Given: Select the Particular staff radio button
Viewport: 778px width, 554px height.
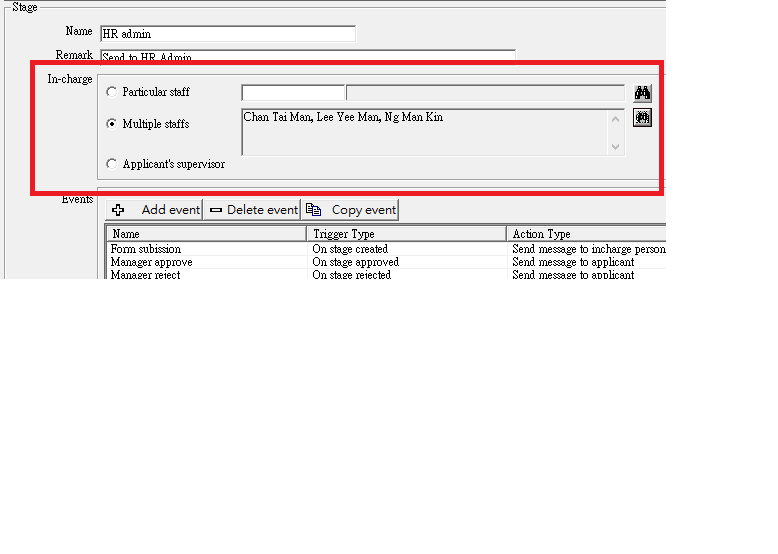Looking at the screenshot, I should tap(111, 92).
